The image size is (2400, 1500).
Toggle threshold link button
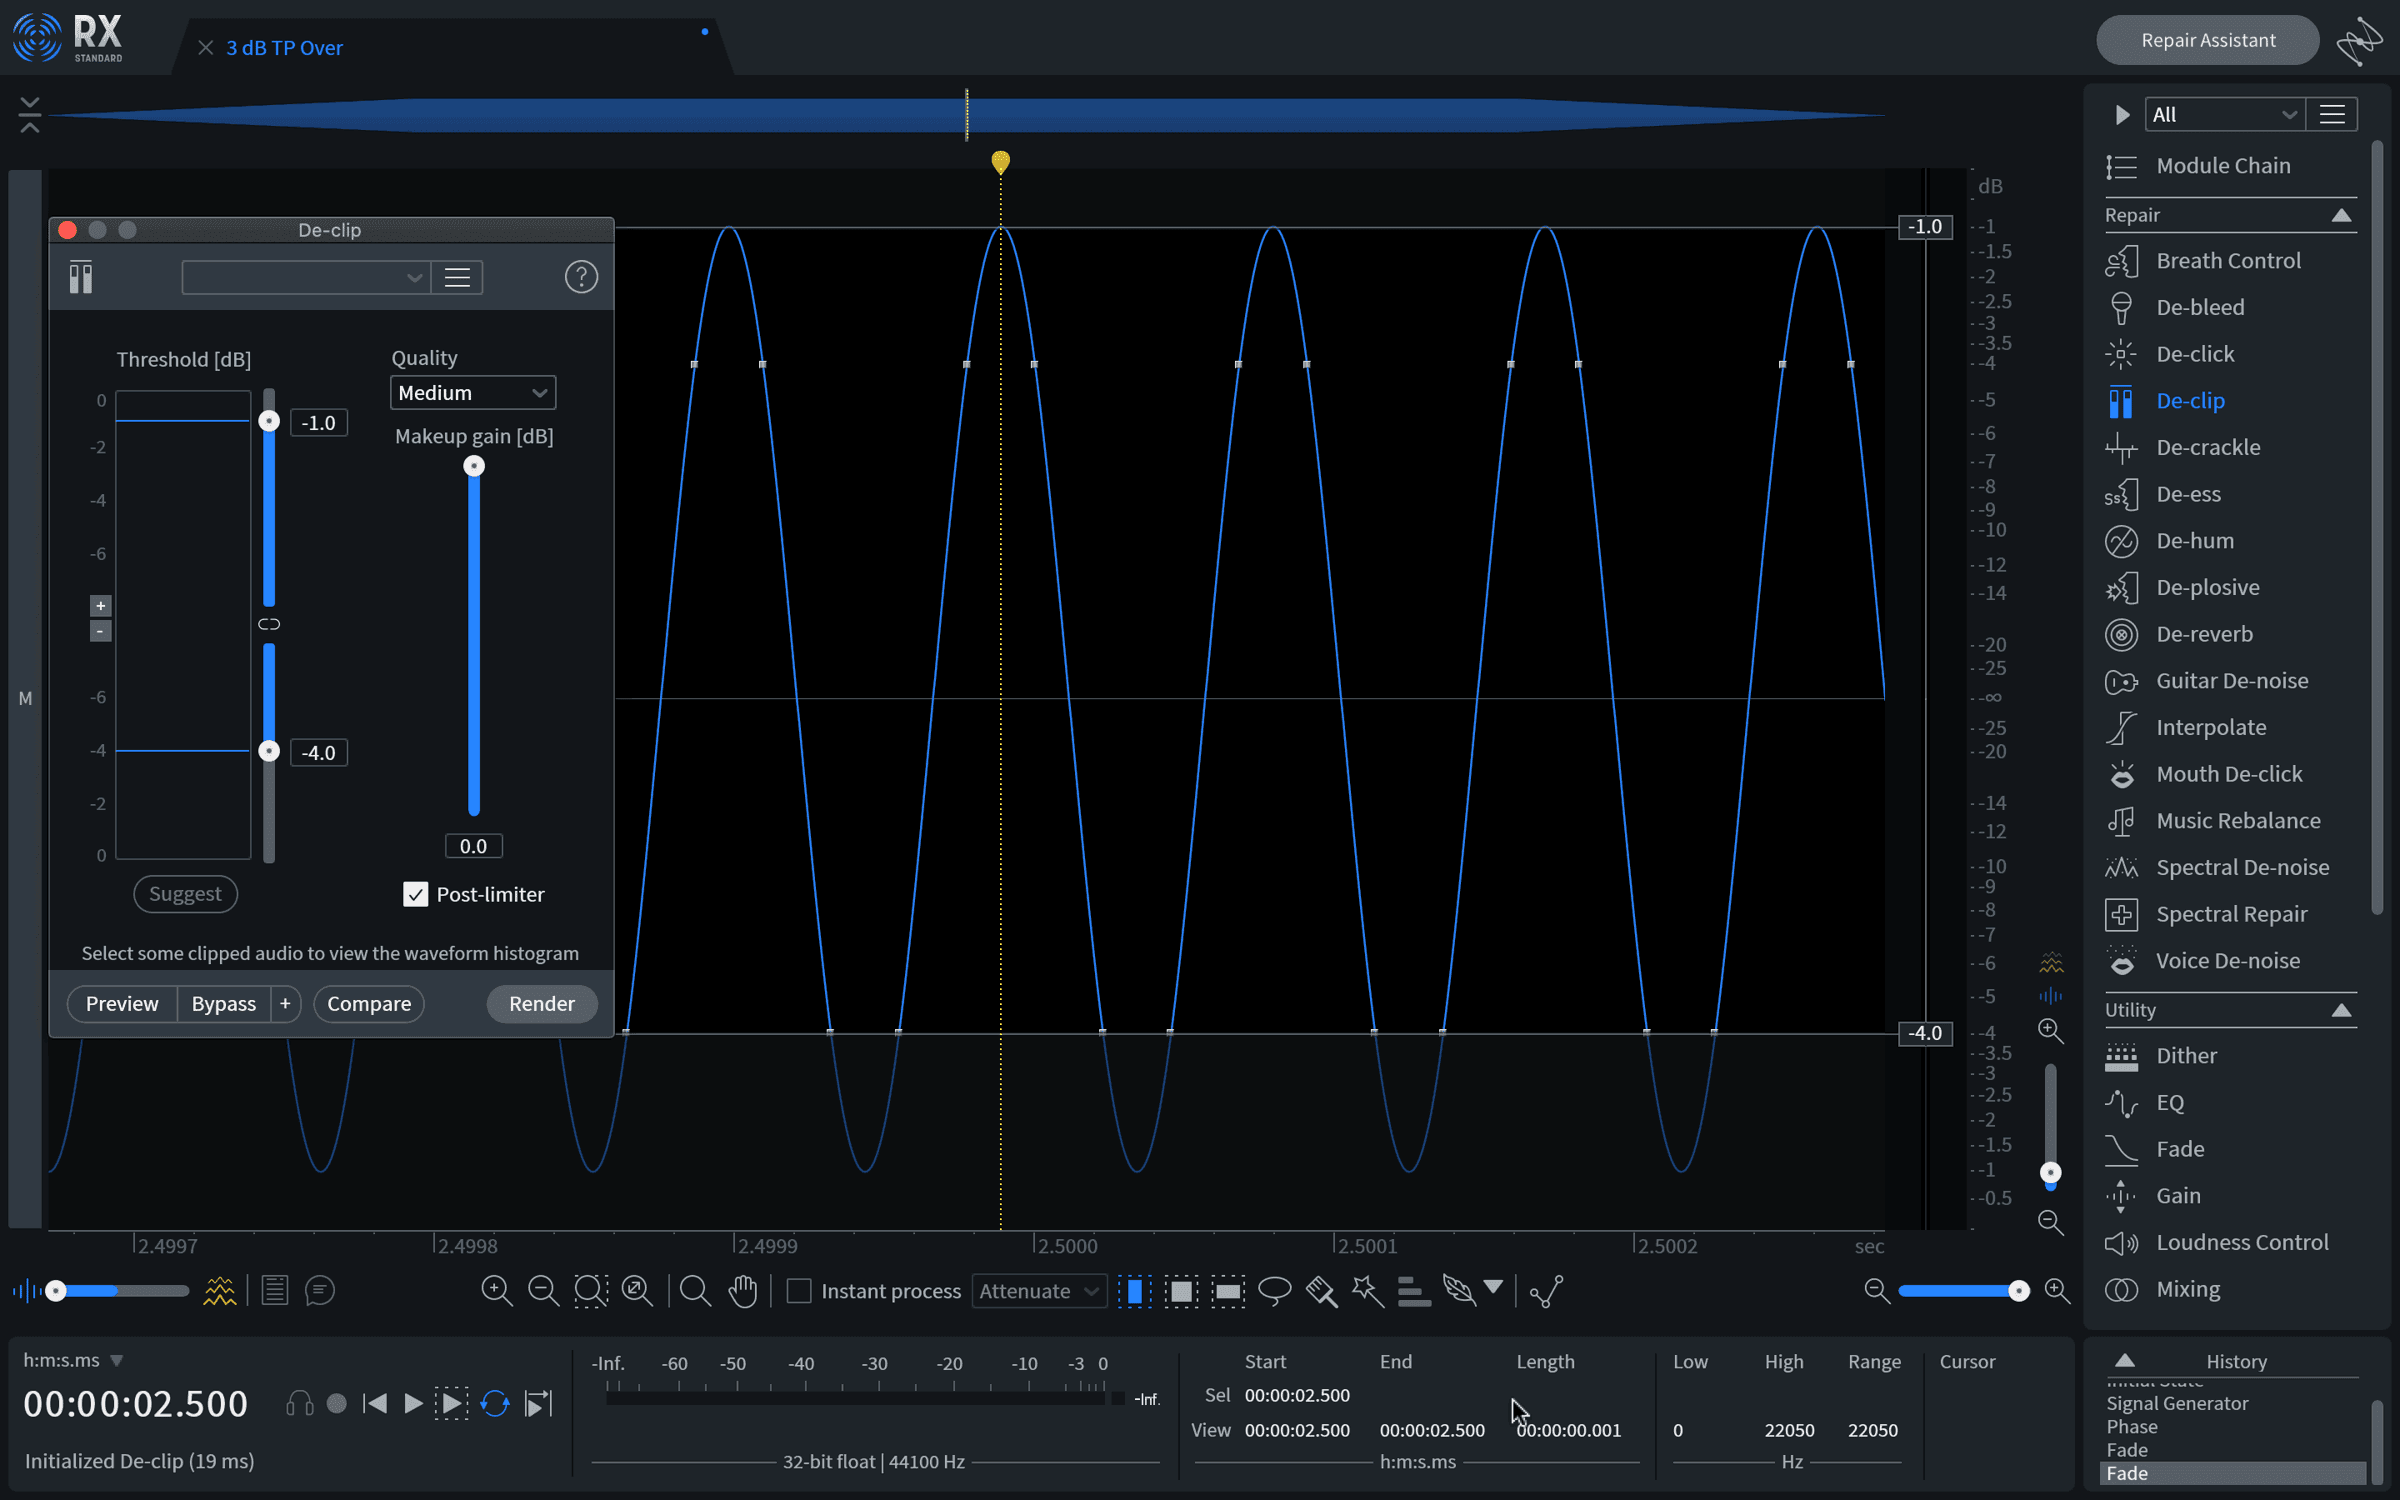click(269, 624)
